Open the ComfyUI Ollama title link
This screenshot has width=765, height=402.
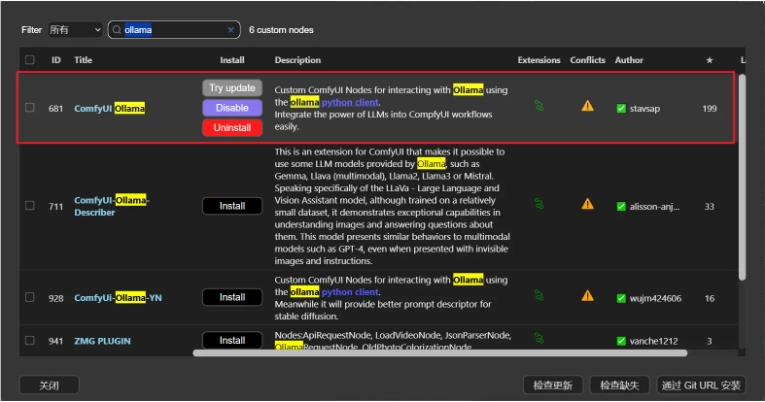pyautogui.click(x=109, y=108)
